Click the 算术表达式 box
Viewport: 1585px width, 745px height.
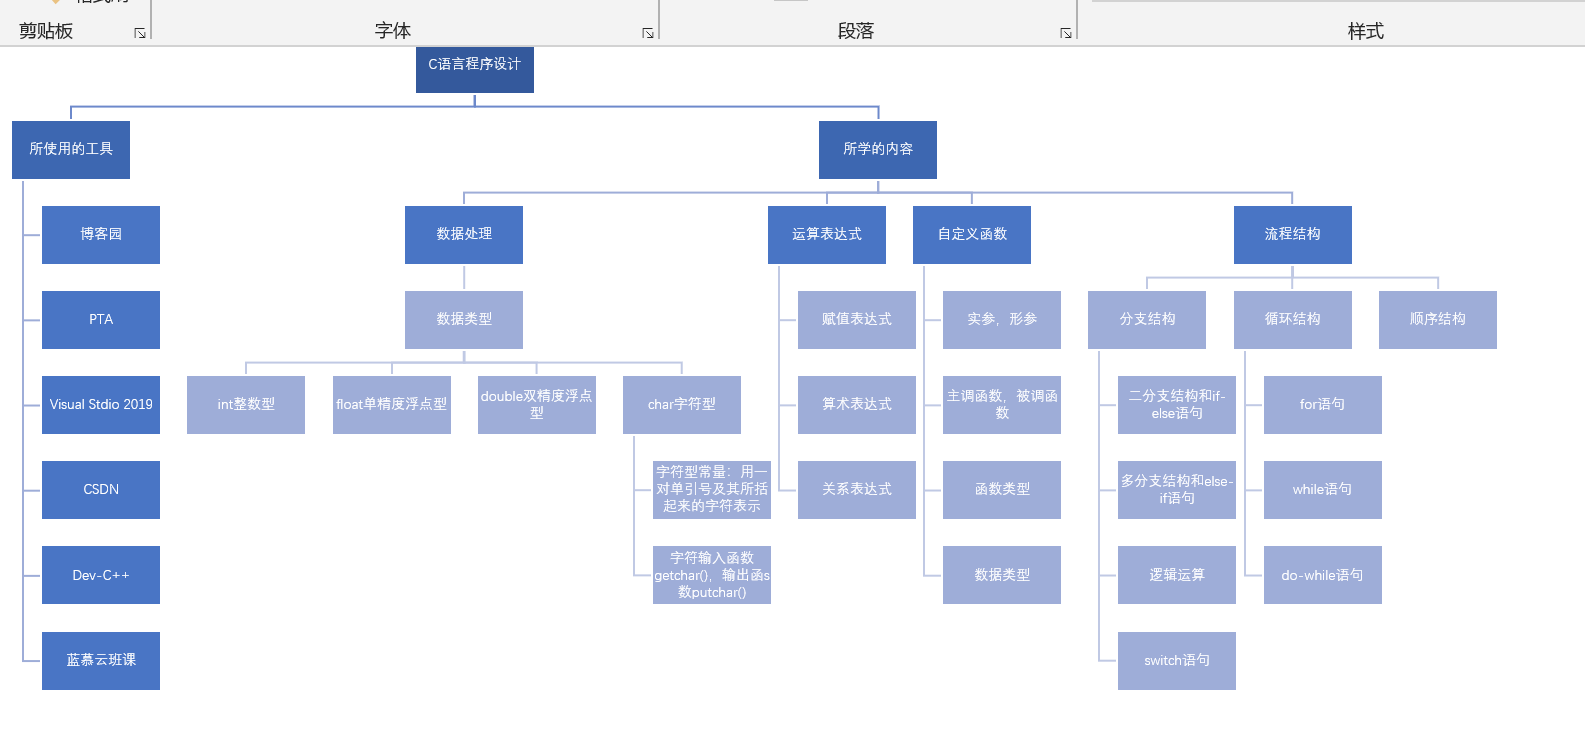pyautogui.click(x=857, y=405)
